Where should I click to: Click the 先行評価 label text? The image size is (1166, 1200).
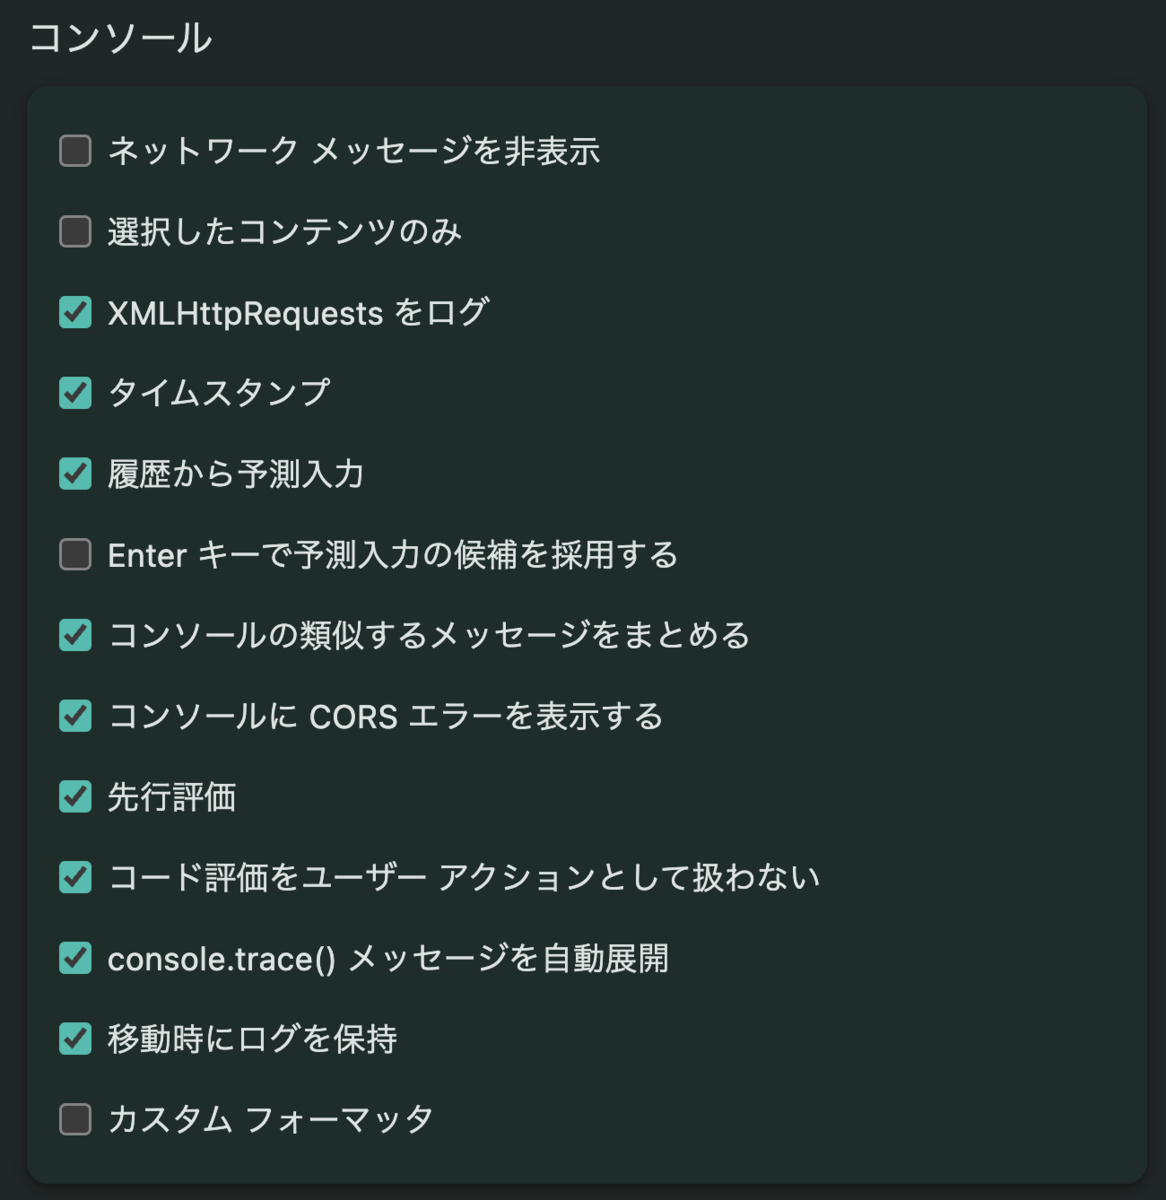click(x=172, y=797)
